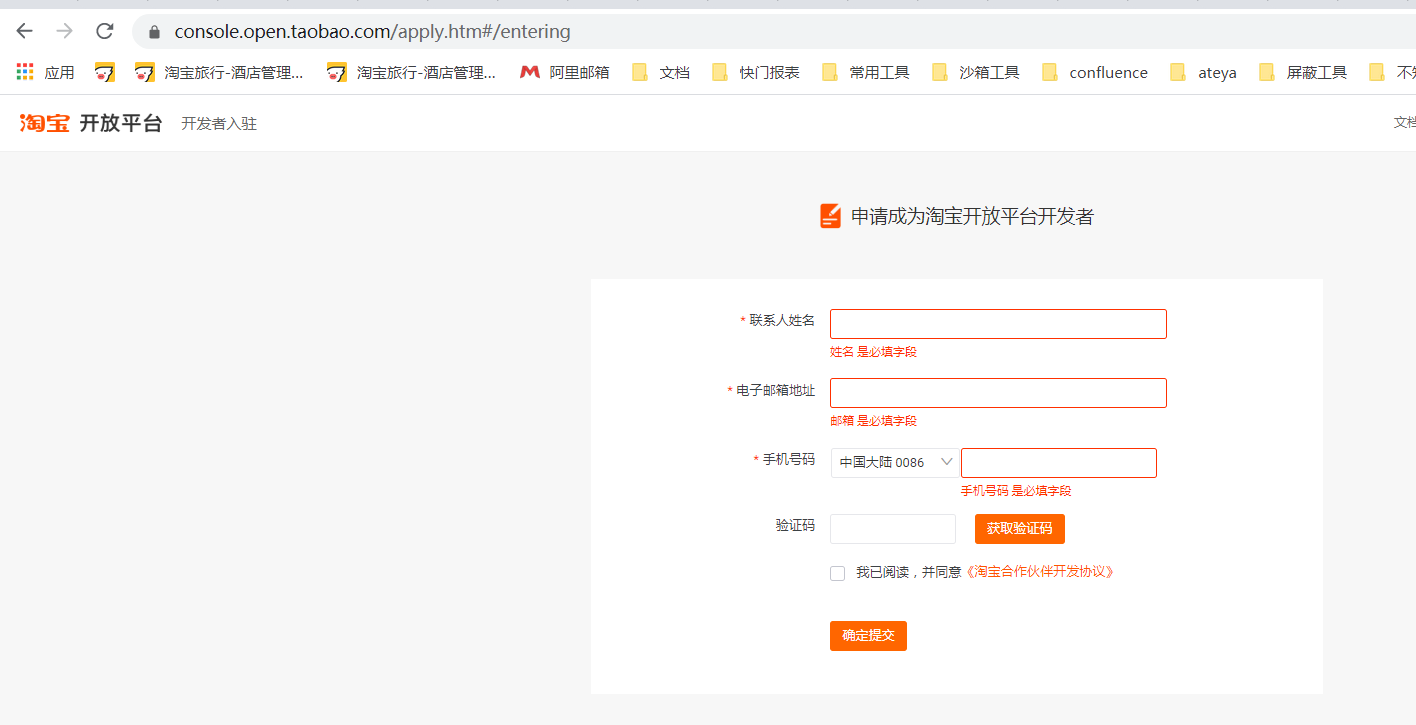Focus the 联系人姓名 input field

pyautogui.click(x=998, y=324)
